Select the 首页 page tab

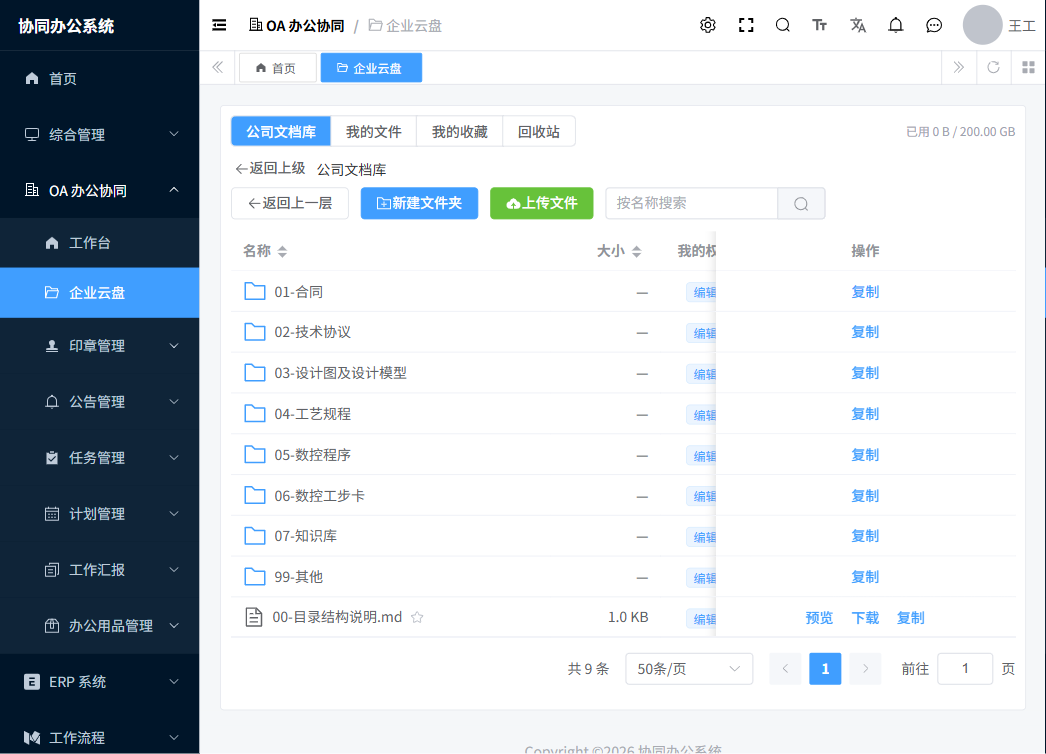277,68
